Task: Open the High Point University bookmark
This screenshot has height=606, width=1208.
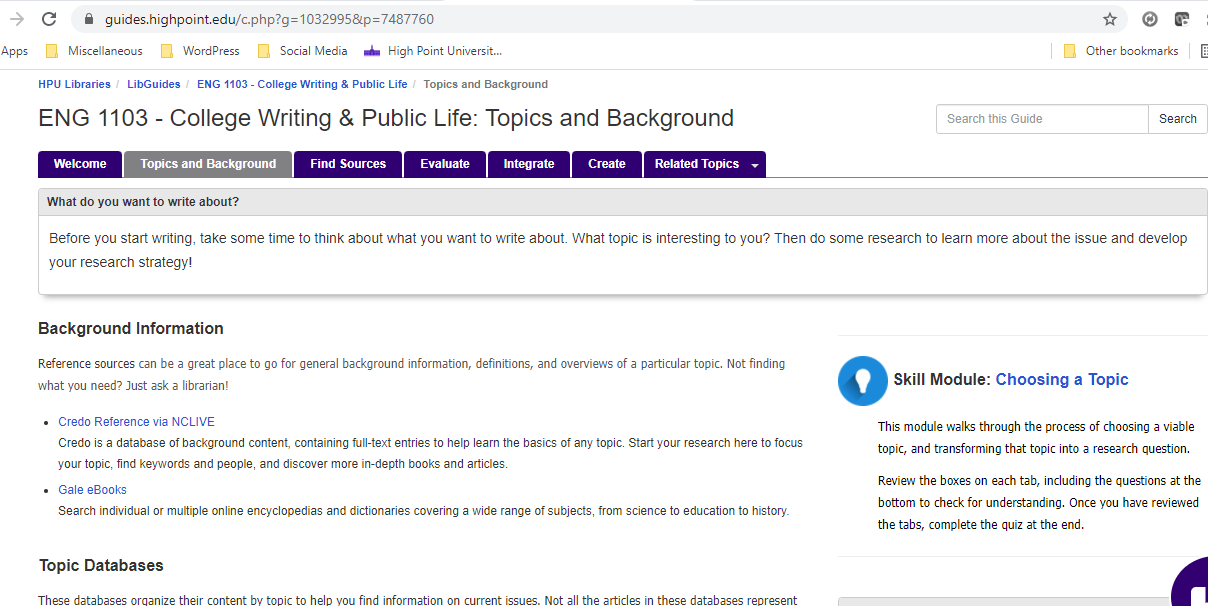Action: (433, 51)
